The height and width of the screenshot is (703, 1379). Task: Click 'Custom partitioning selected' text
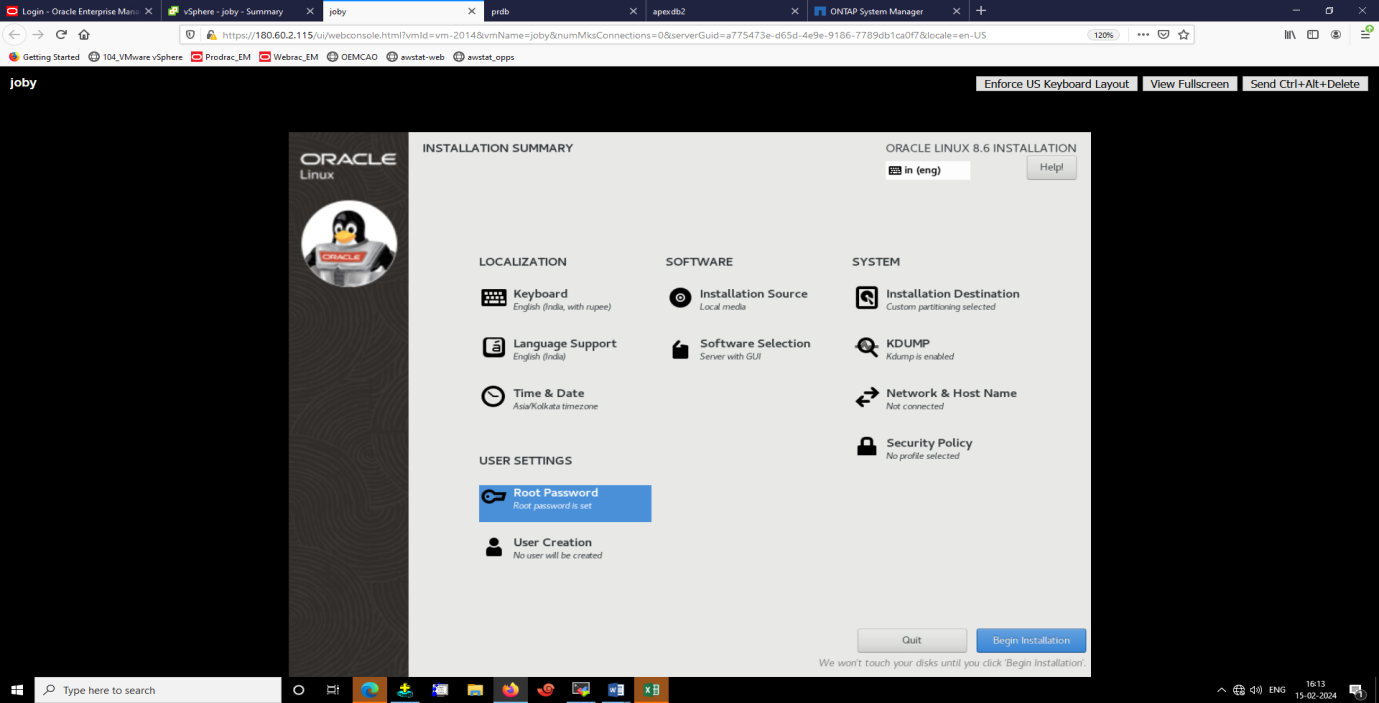coord(941,307)
